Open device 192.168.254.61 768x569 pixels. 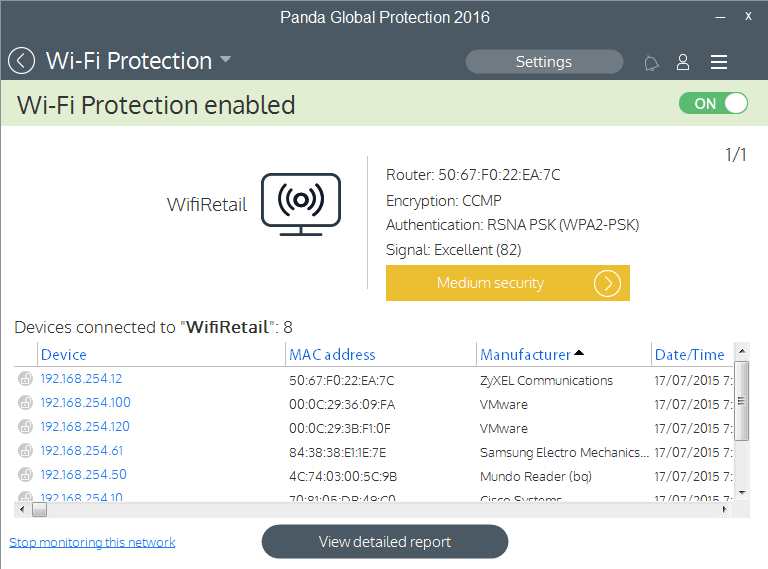[81, 450]
